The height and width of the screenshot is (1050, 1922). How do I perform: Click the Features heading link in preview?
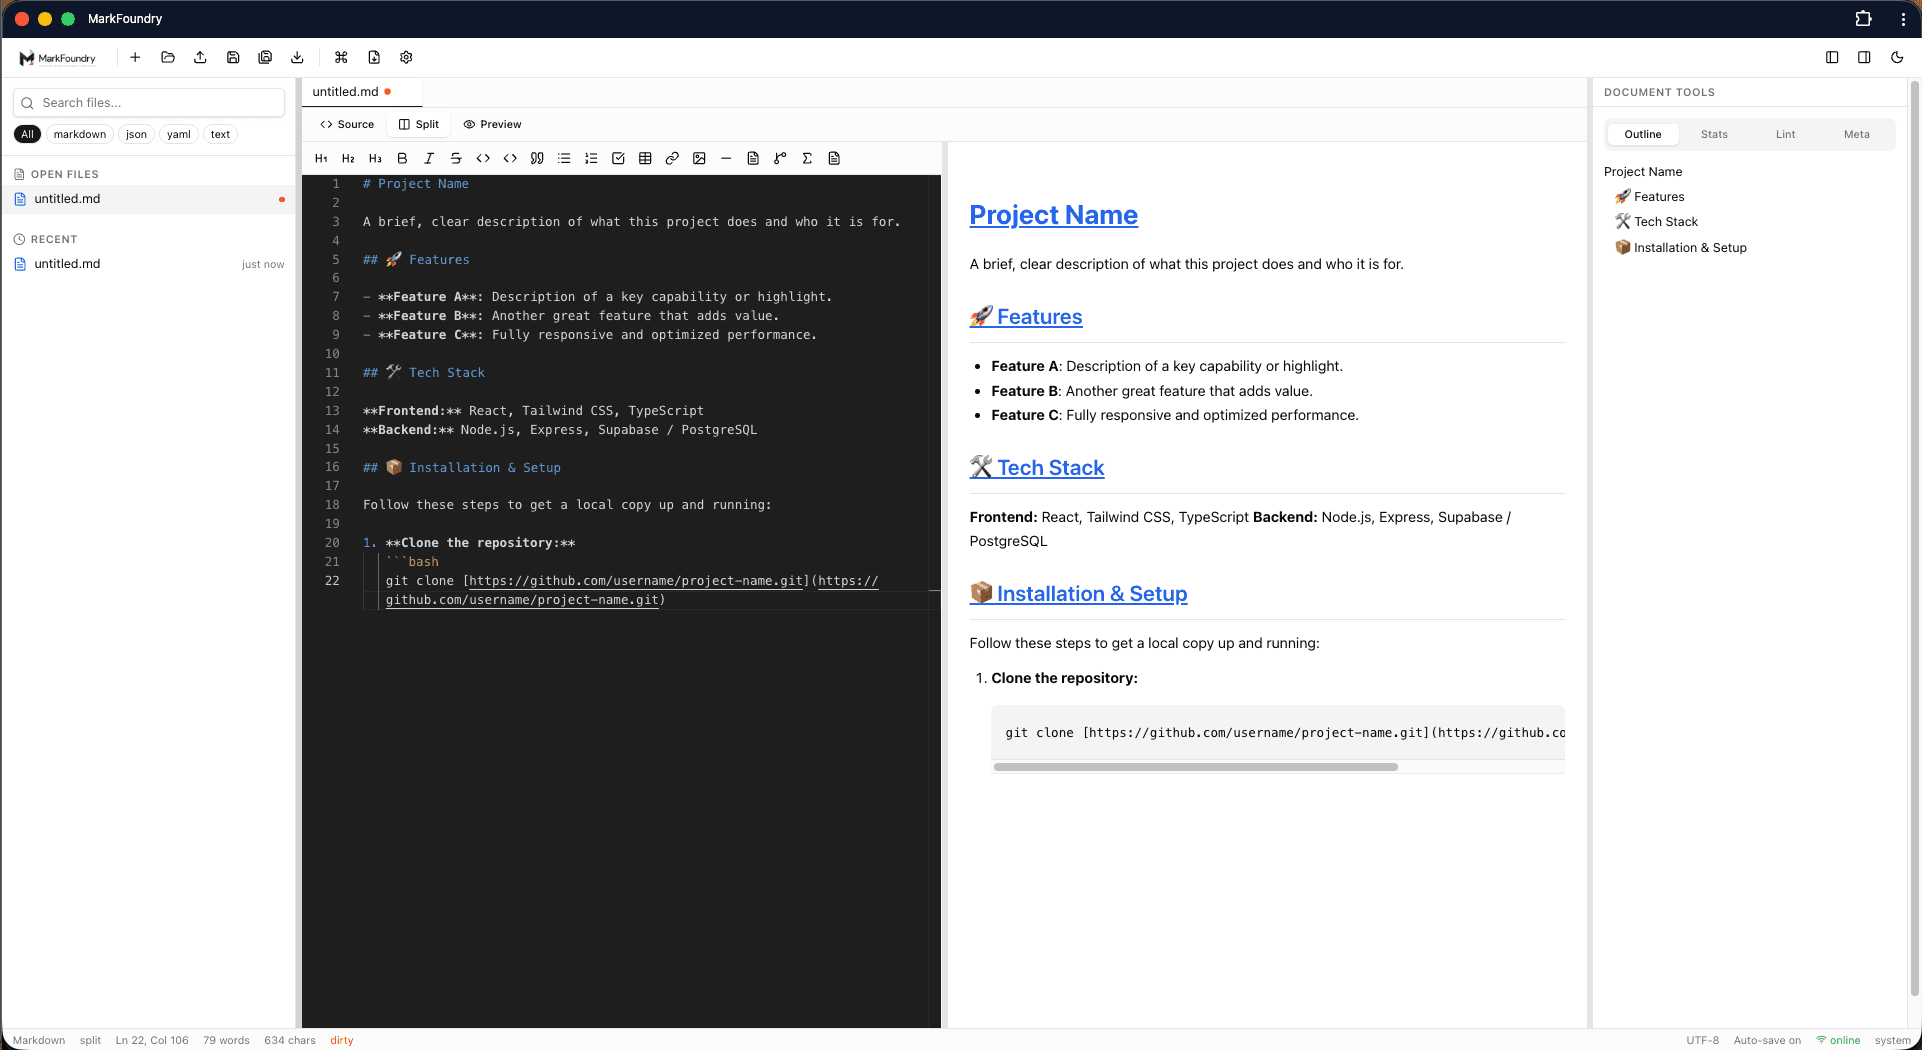pyautogui.click(x=1026, y=317)
